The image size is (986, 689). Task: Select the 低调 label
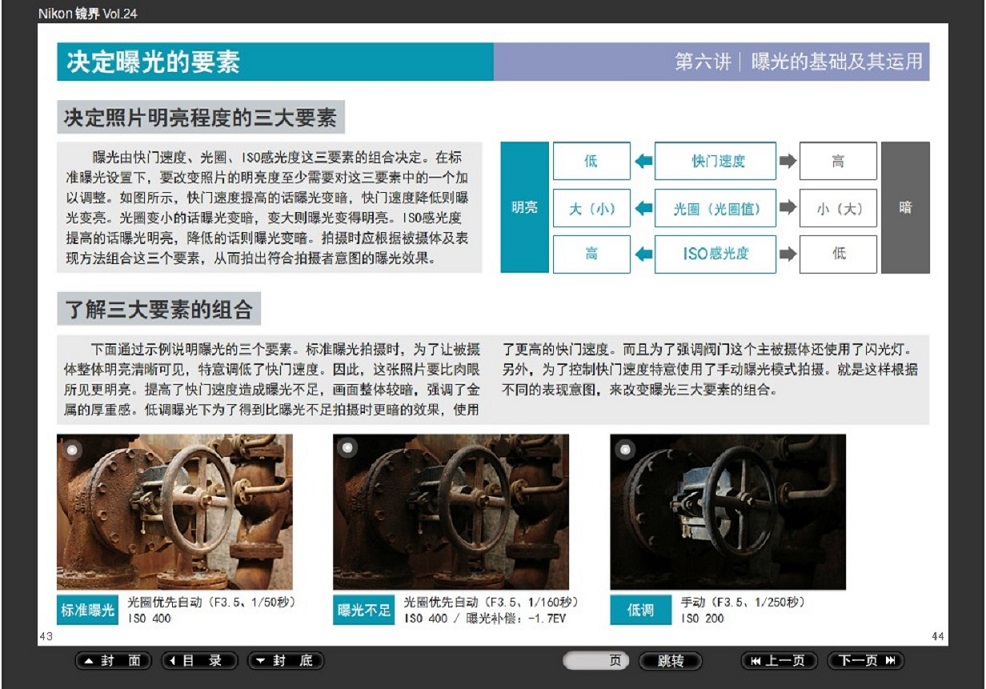(640, 610)
